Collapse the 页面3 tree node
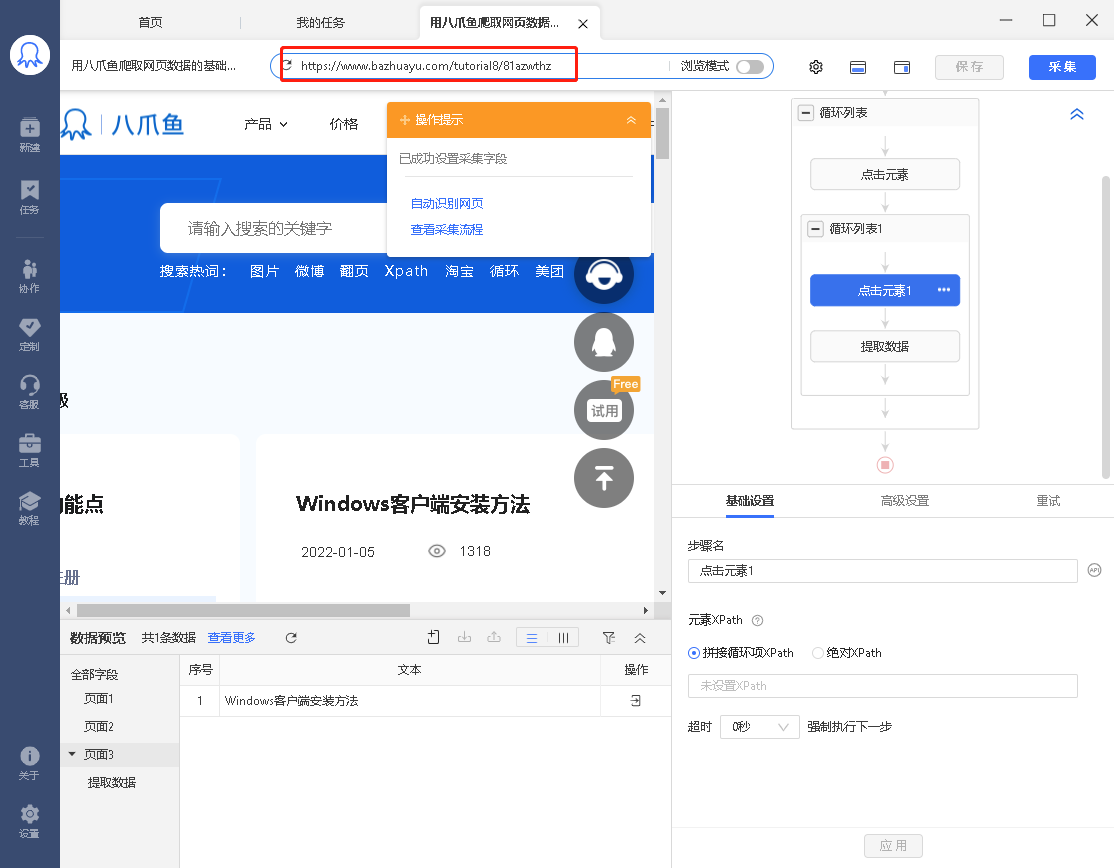The image size is (1114, 868). coord(72,754)
